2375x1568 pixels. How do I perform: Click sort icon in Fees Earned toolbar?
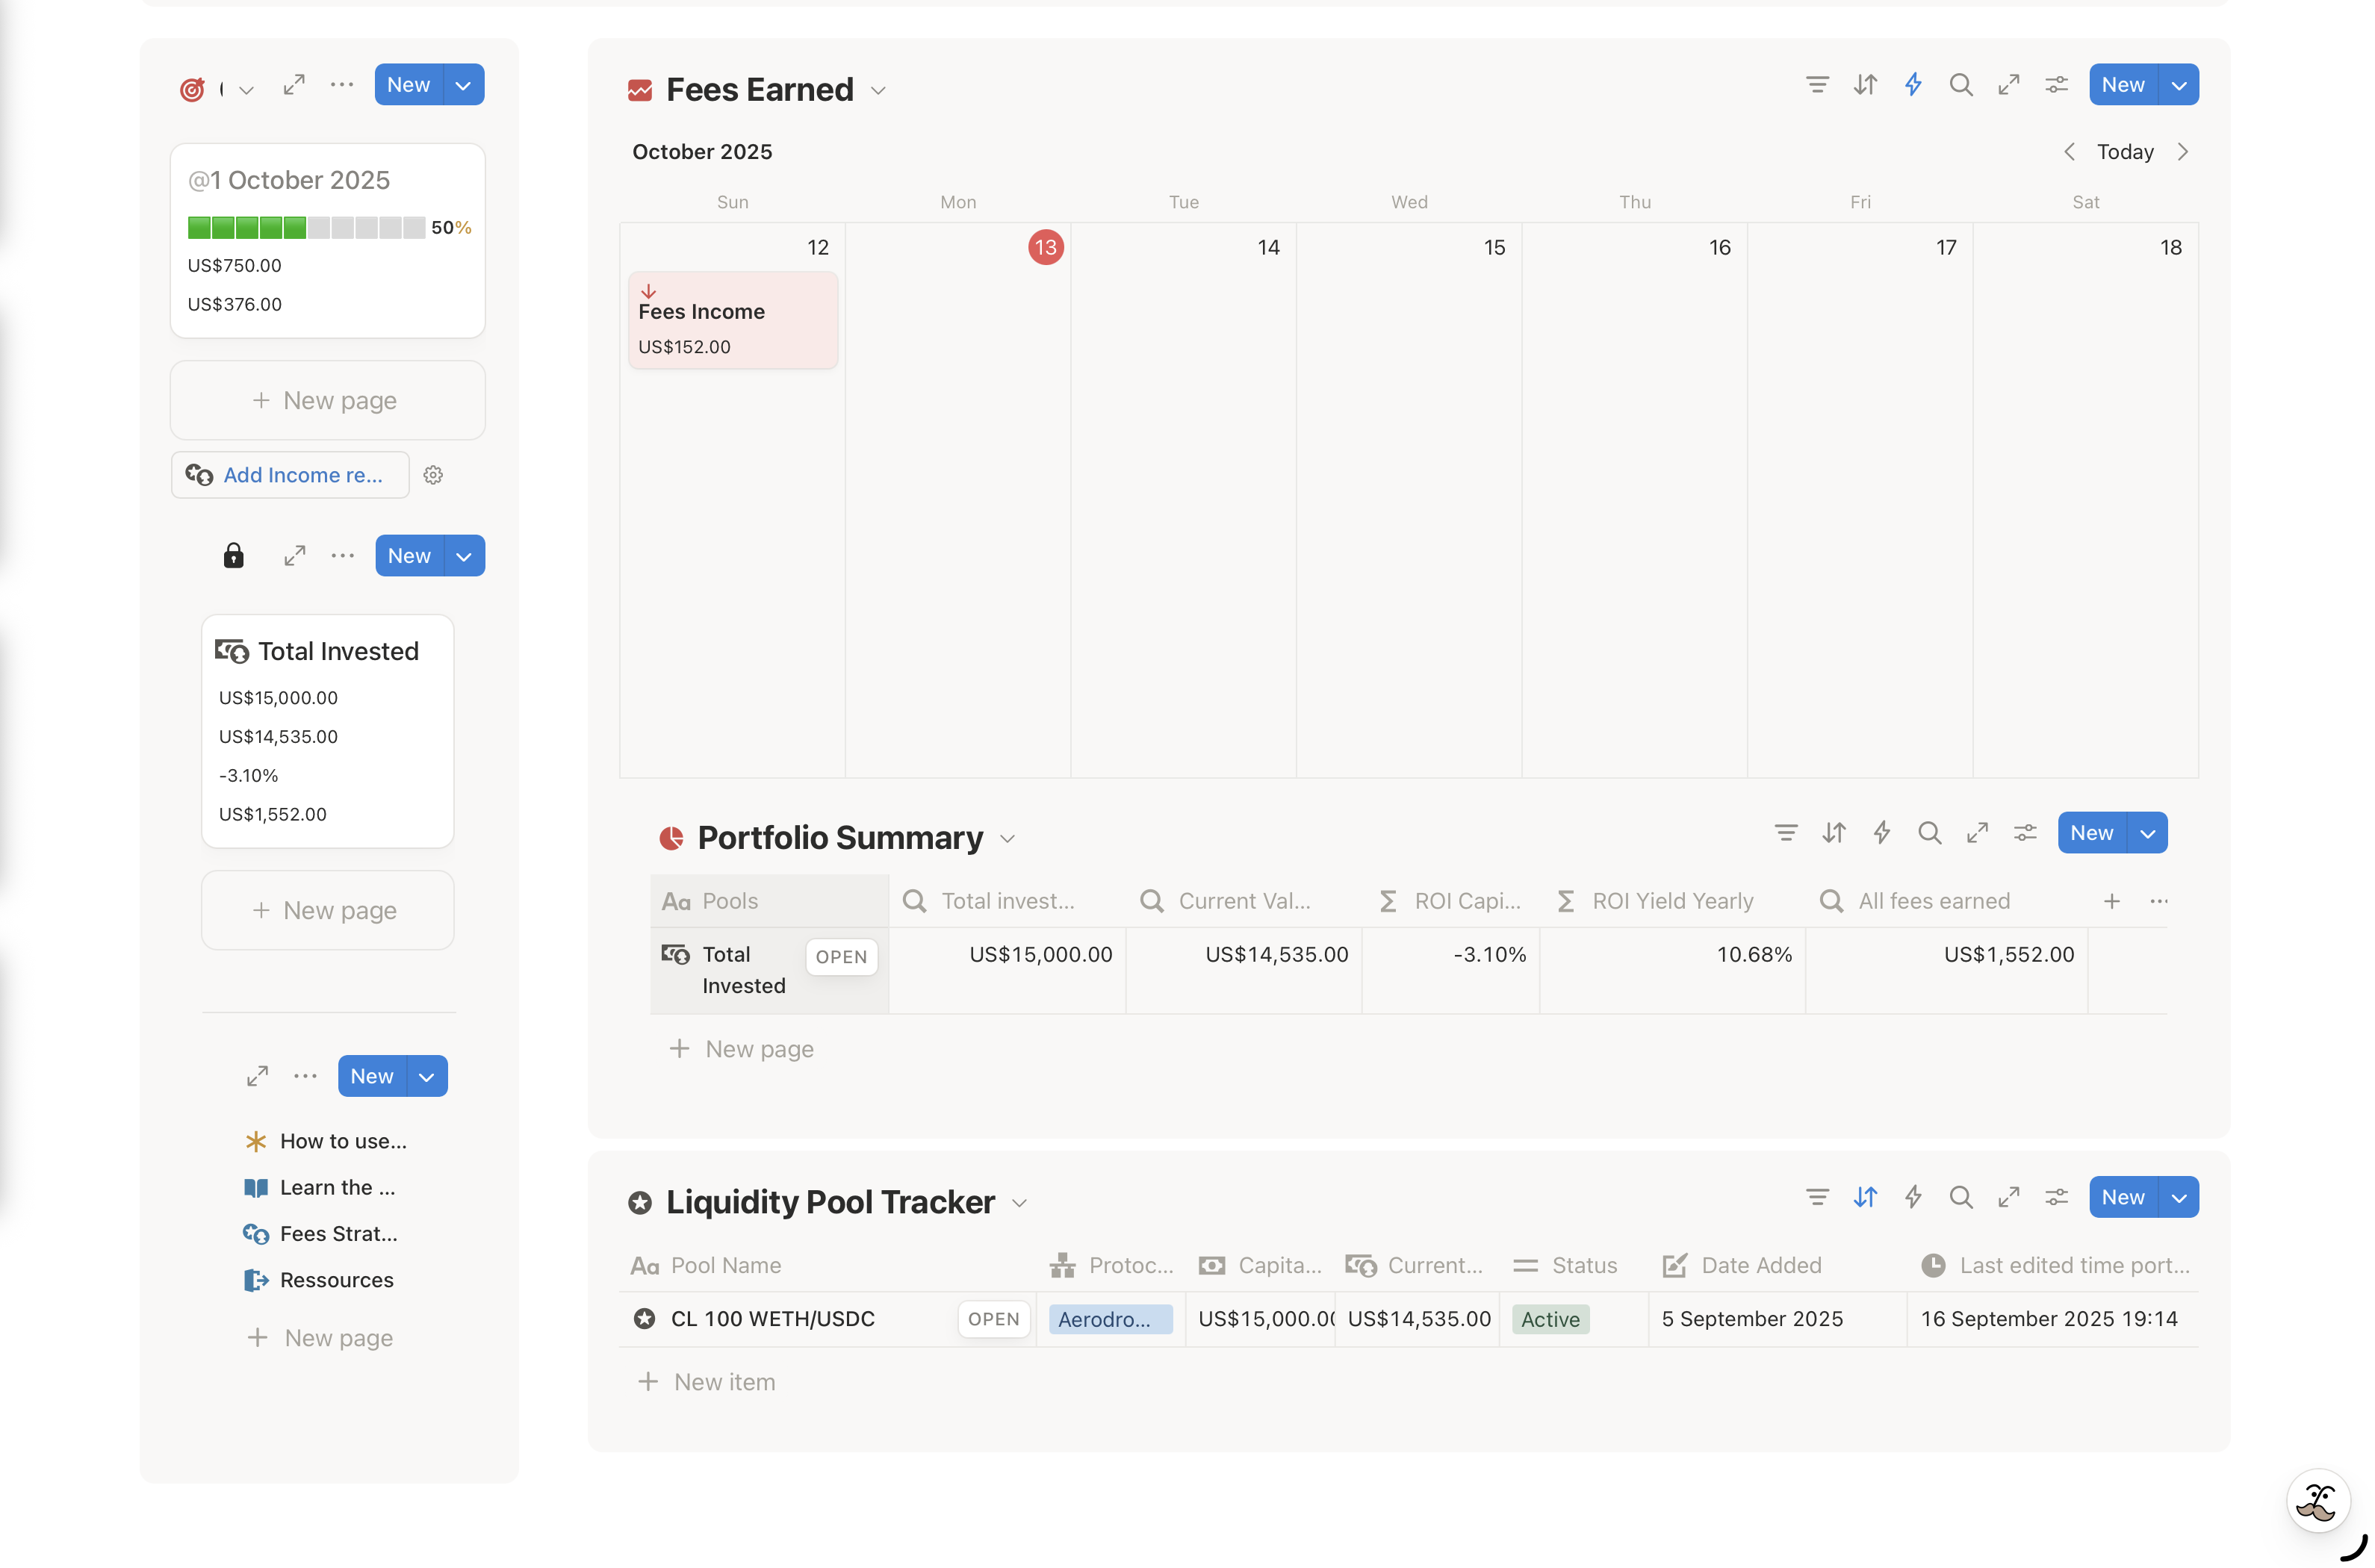1865,85
